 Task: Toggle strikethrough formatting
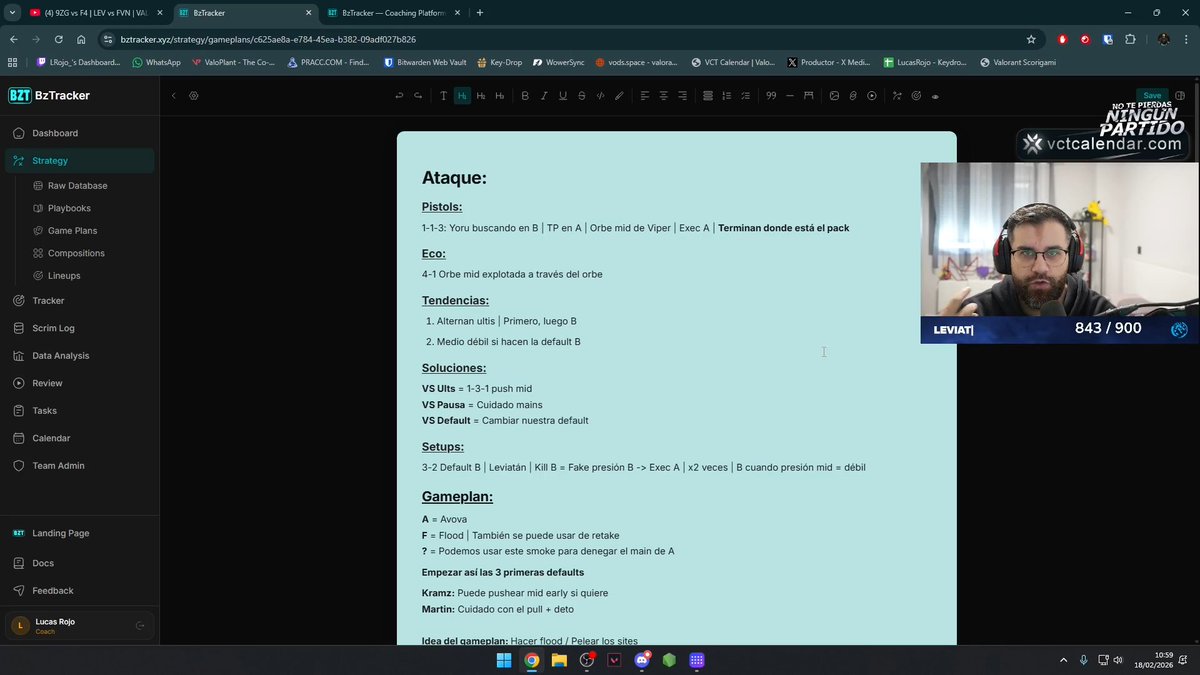[x=582, y=96]
